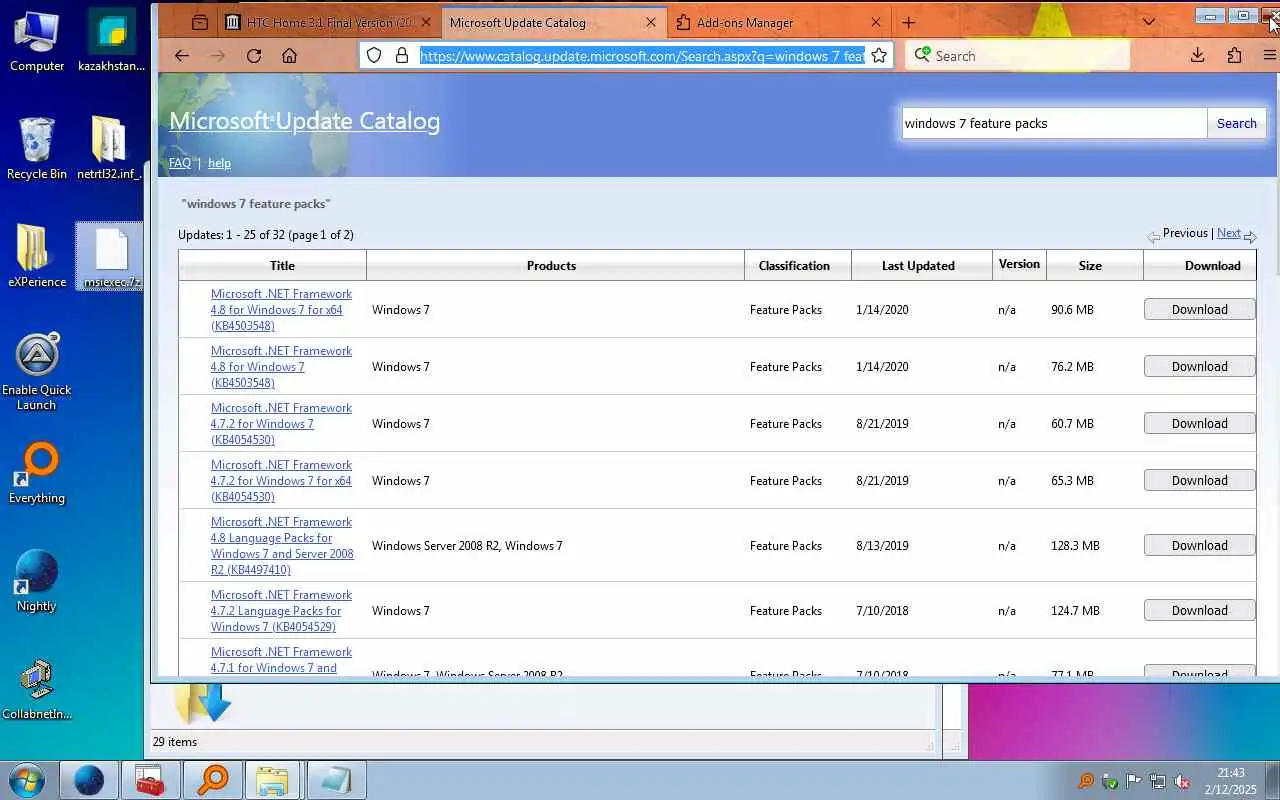Close the HTC Home 3.1 tab
Screen dimensions: 1280x800
tap(427, 22)
